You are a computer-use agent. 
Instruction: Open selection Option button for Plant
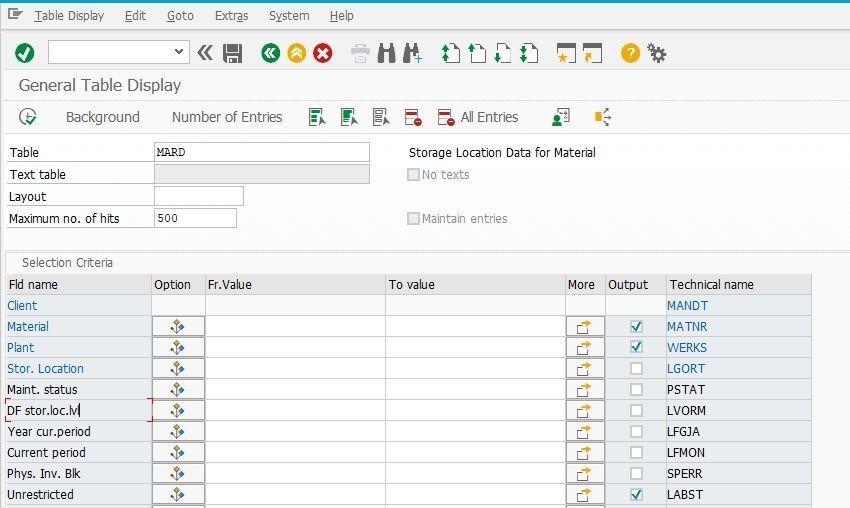pos(178,347)
